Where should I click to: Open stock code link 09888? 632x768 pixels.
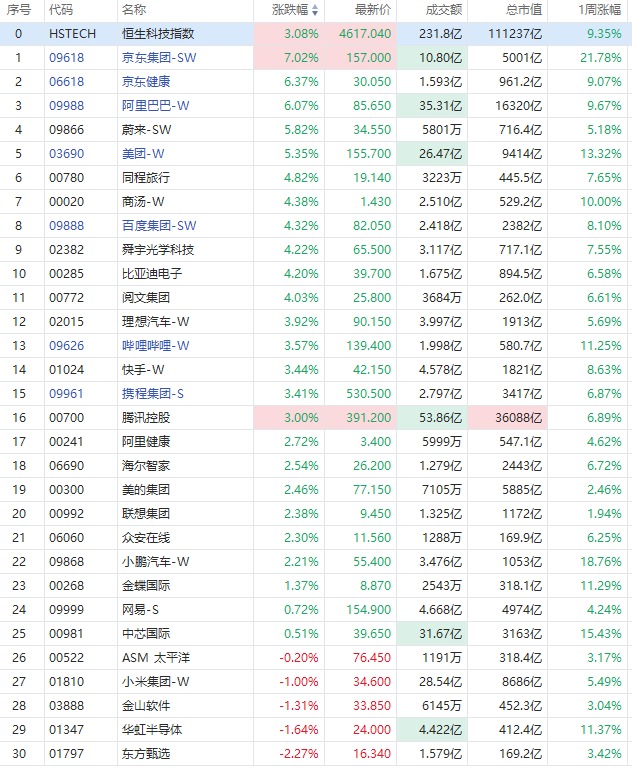[67, 226]
